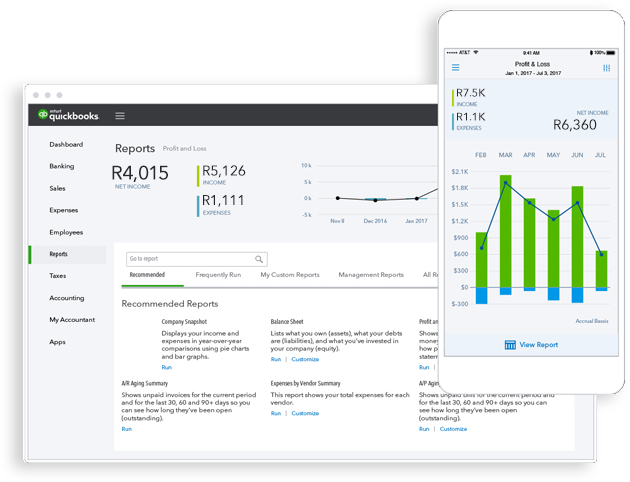Select Banking from the left navigation
The image size is (630, 482).
click(x=61, y=166)
